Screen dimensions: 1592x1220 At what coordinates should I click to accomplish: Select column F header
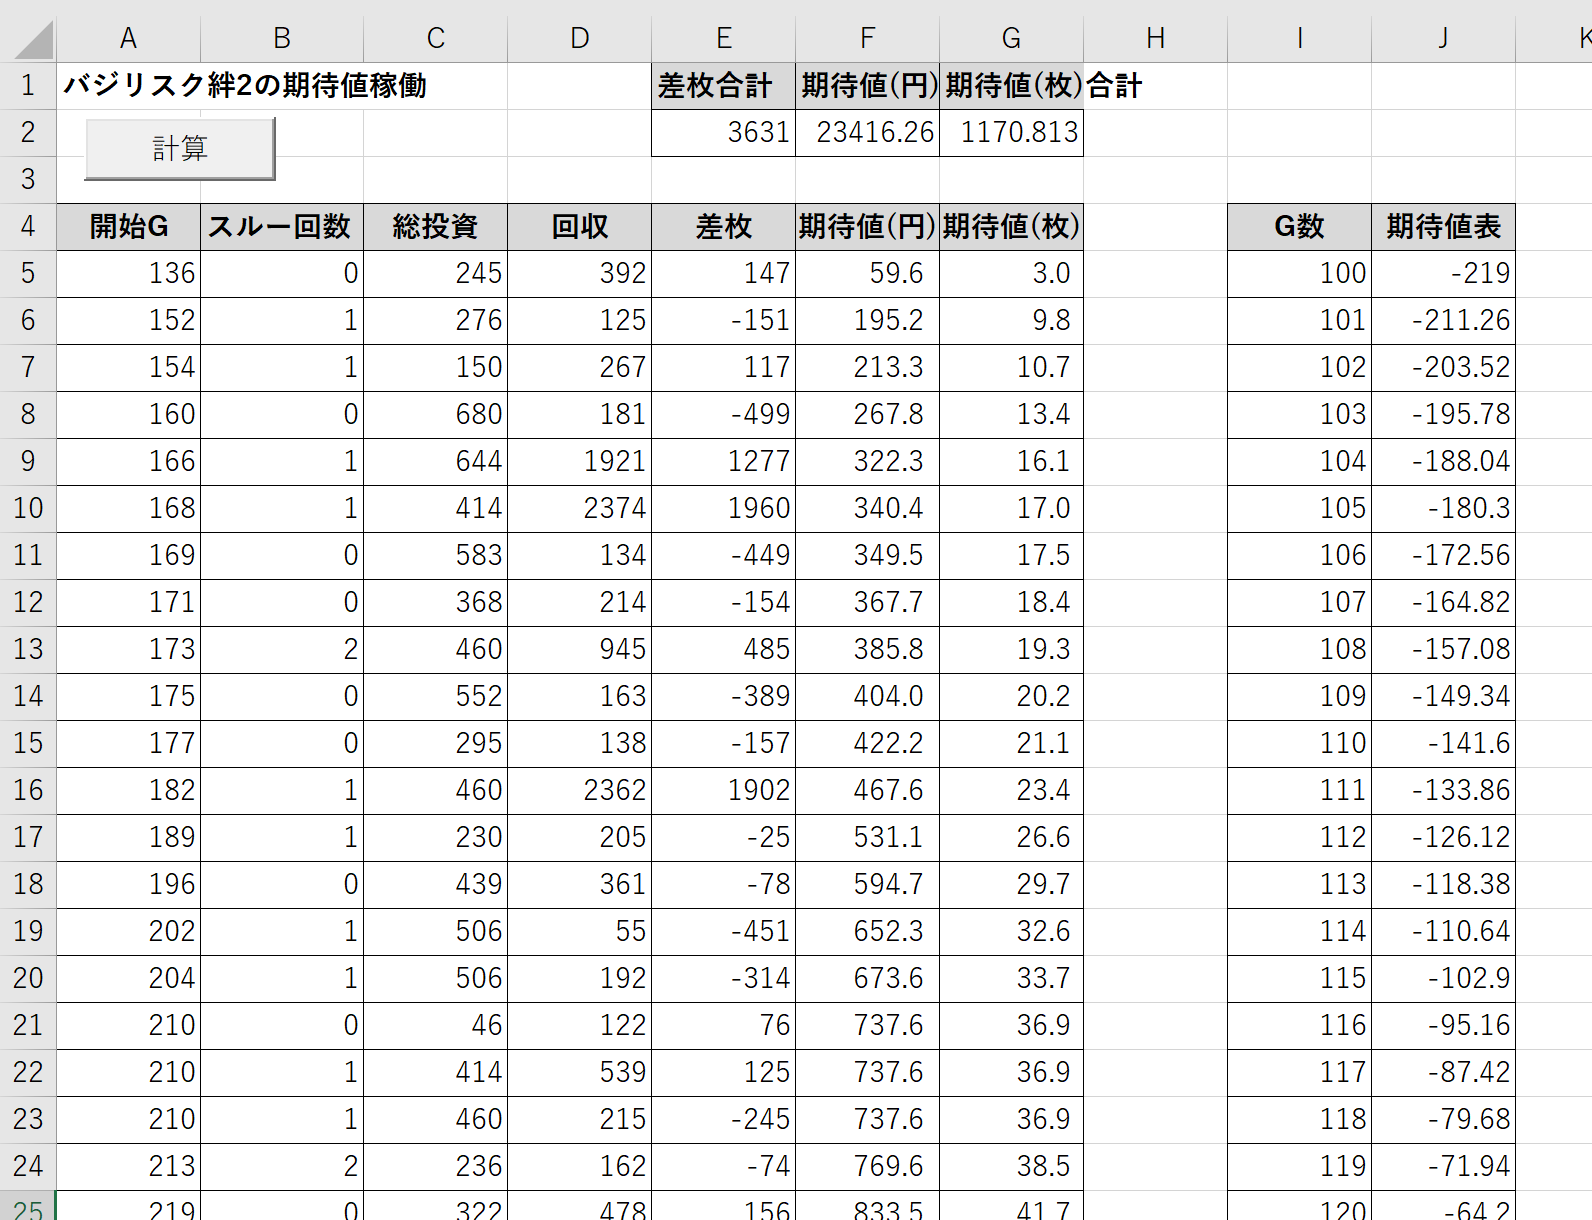pyautogui.click(x=867, y=38)
